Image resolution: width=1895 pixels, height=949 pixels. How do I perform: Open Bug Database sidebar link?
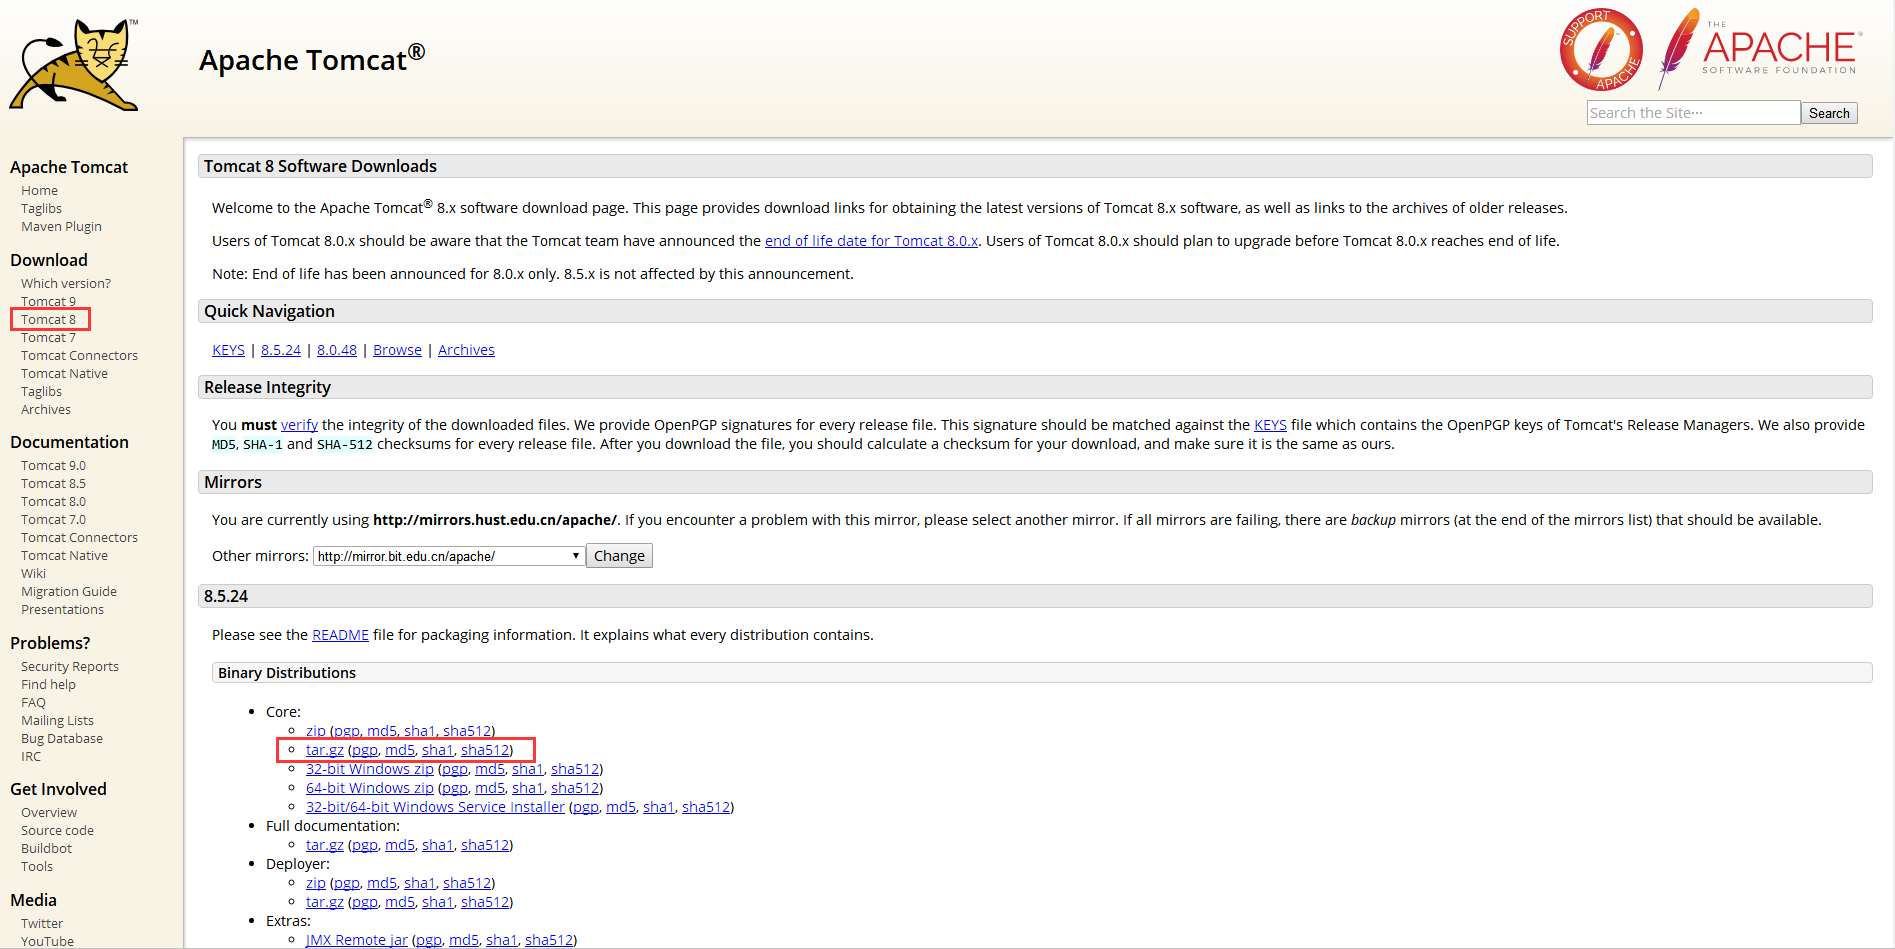pyautogui.click(x=62, y=739)
